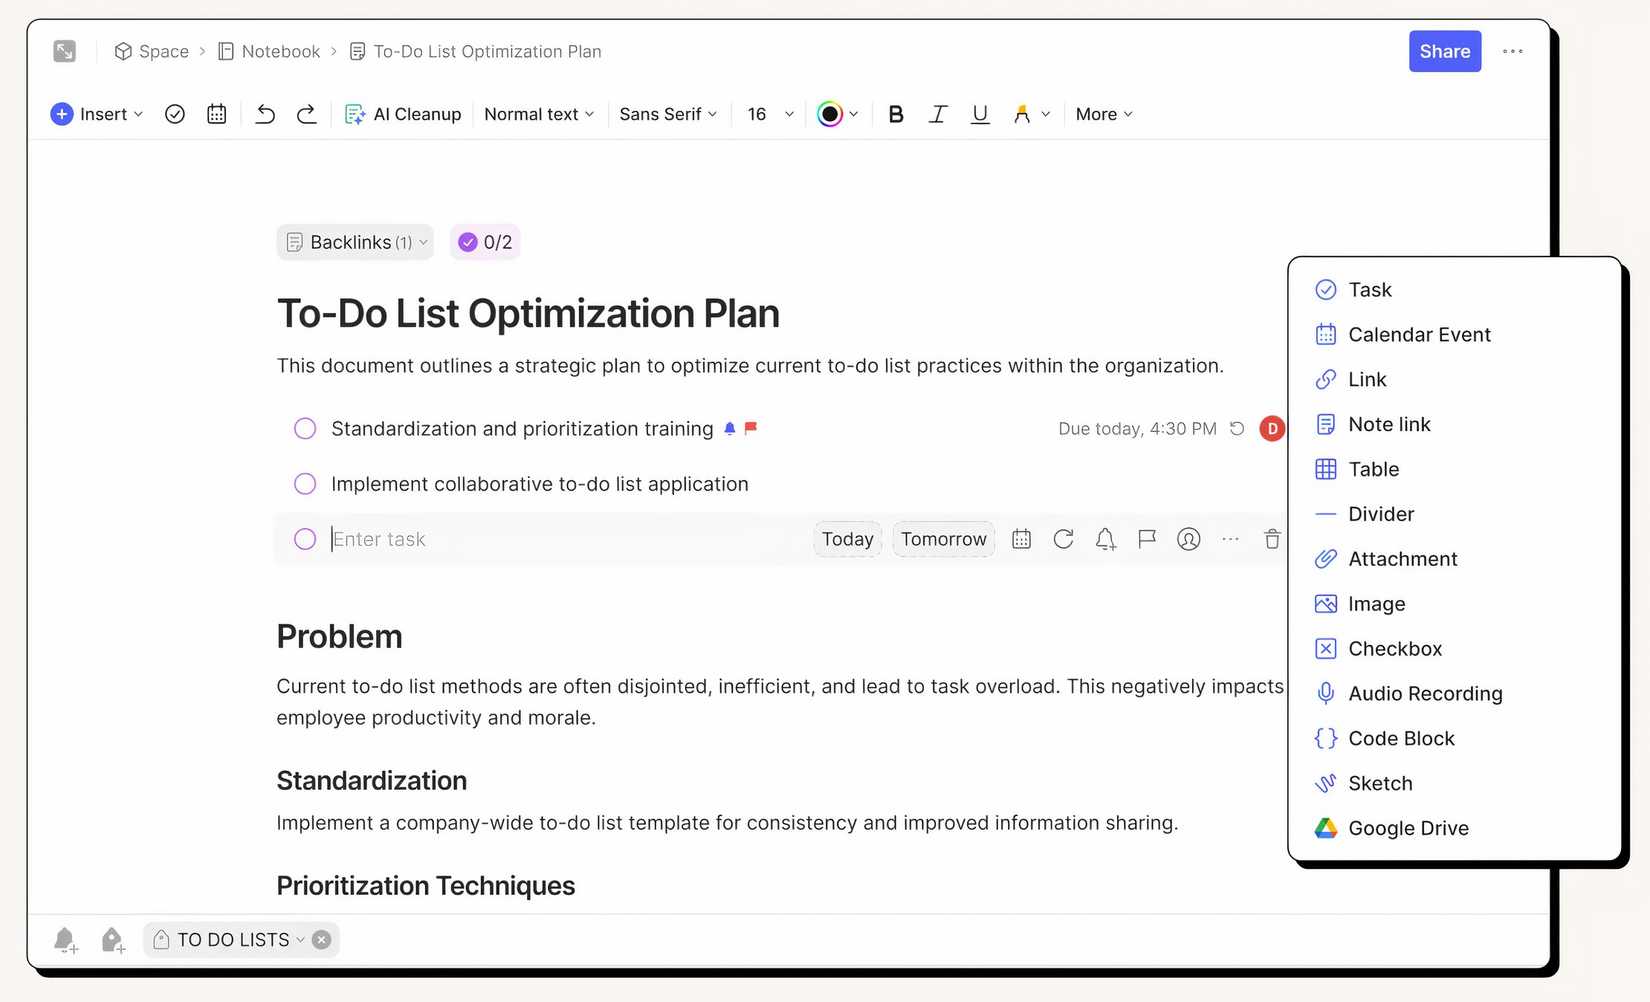Open the text color swatch picker
1650x1002 pixels.
point(837,113)
